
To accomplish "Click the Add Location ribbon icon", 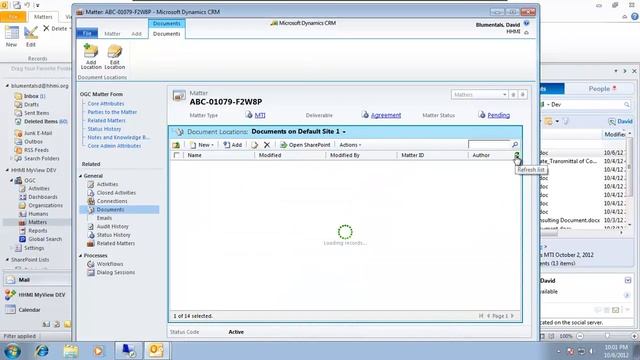I will point(91,57).
